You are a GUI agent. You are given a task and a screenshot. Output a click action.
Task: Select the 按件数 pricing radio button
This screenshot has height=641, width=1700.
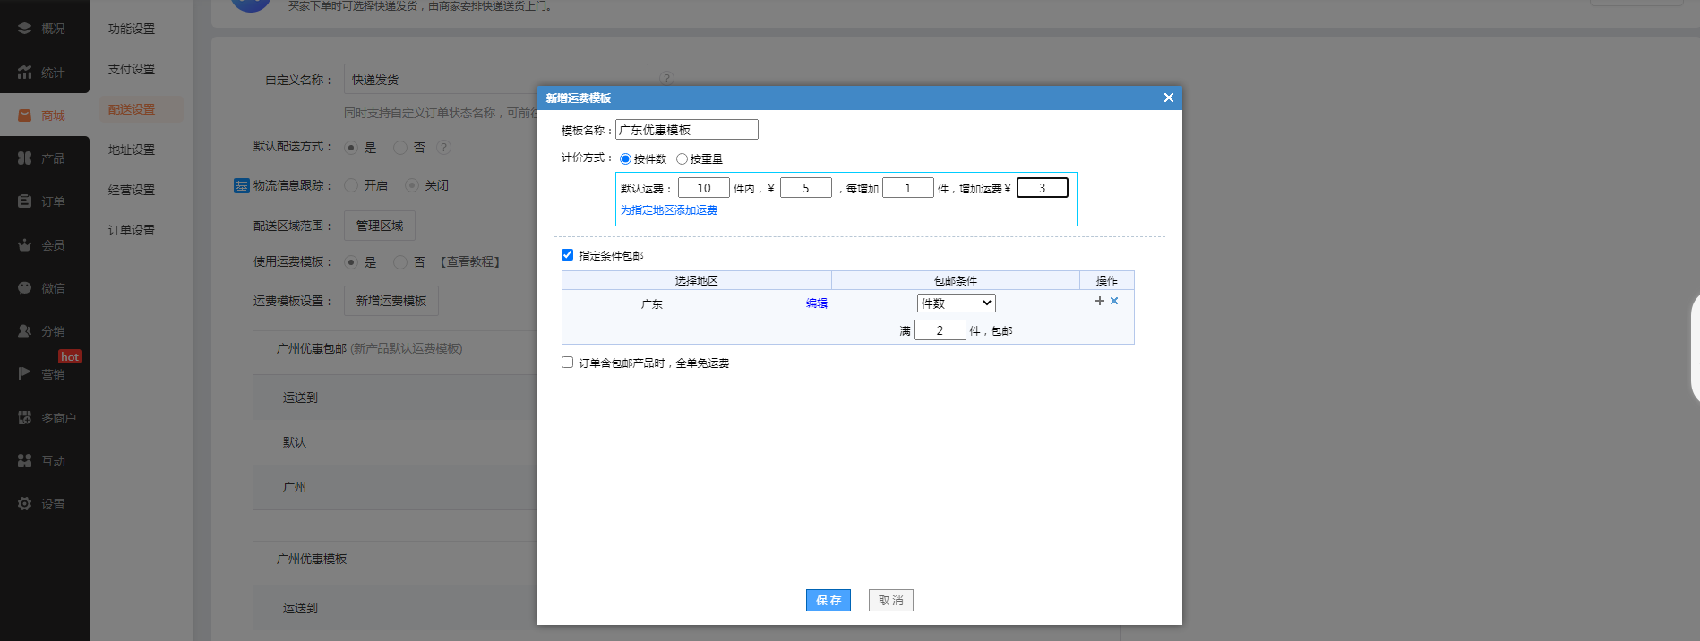pos(625,159)
